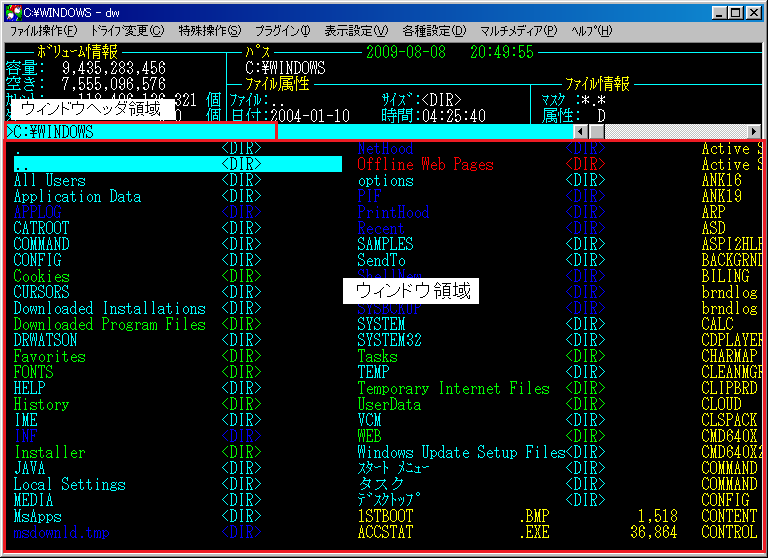Viewport: 768px width, 558px height.
Task: Click the horizontal scrollbar thumb
Action: (597, 131)
